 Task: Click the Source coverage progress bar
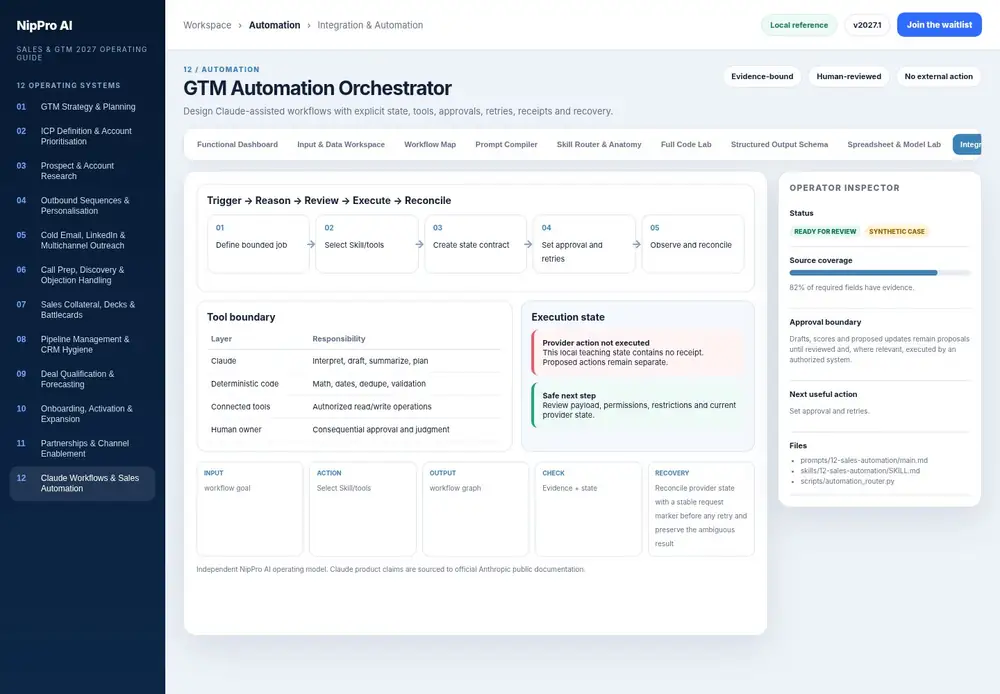(879, 273)
